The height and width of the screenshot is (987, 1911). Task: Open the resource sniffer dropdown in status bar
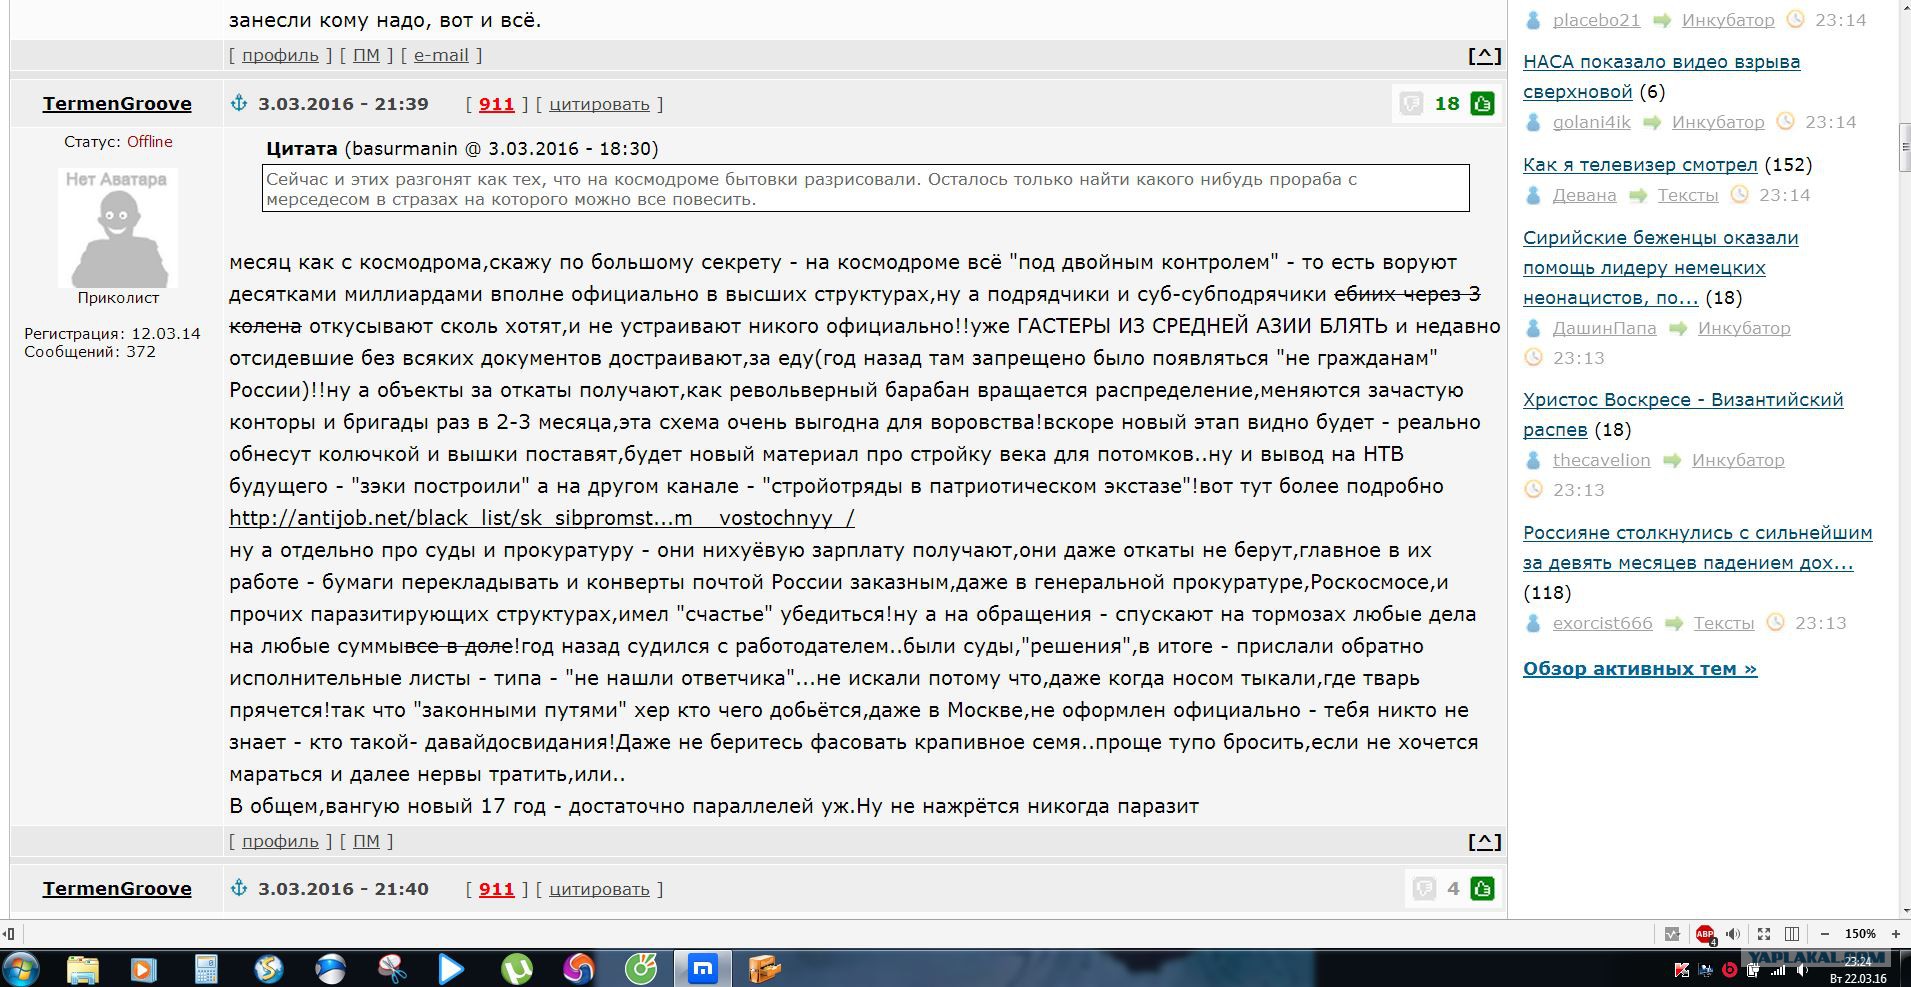(1672, 934)
